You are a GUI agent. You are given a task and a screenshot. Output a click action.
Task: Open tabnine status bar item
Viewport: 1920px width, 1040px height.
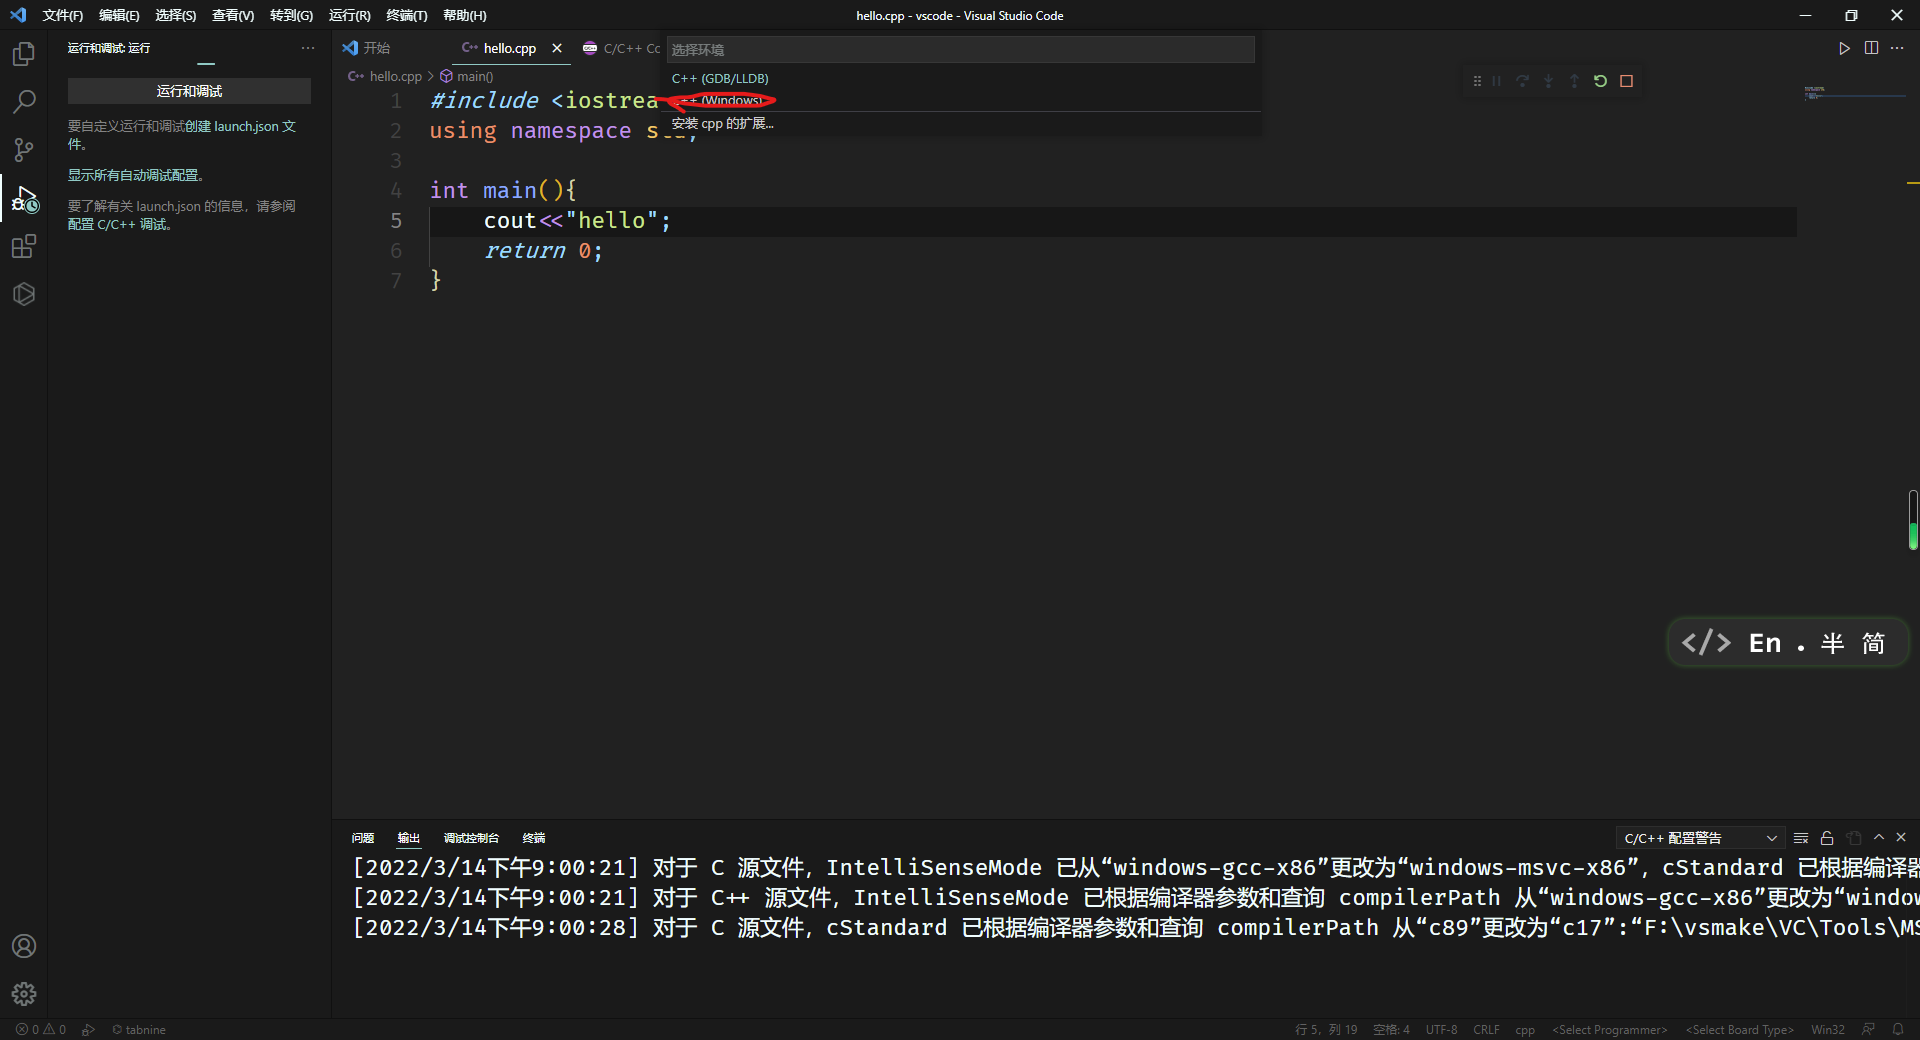click(x=139, y=1030)
